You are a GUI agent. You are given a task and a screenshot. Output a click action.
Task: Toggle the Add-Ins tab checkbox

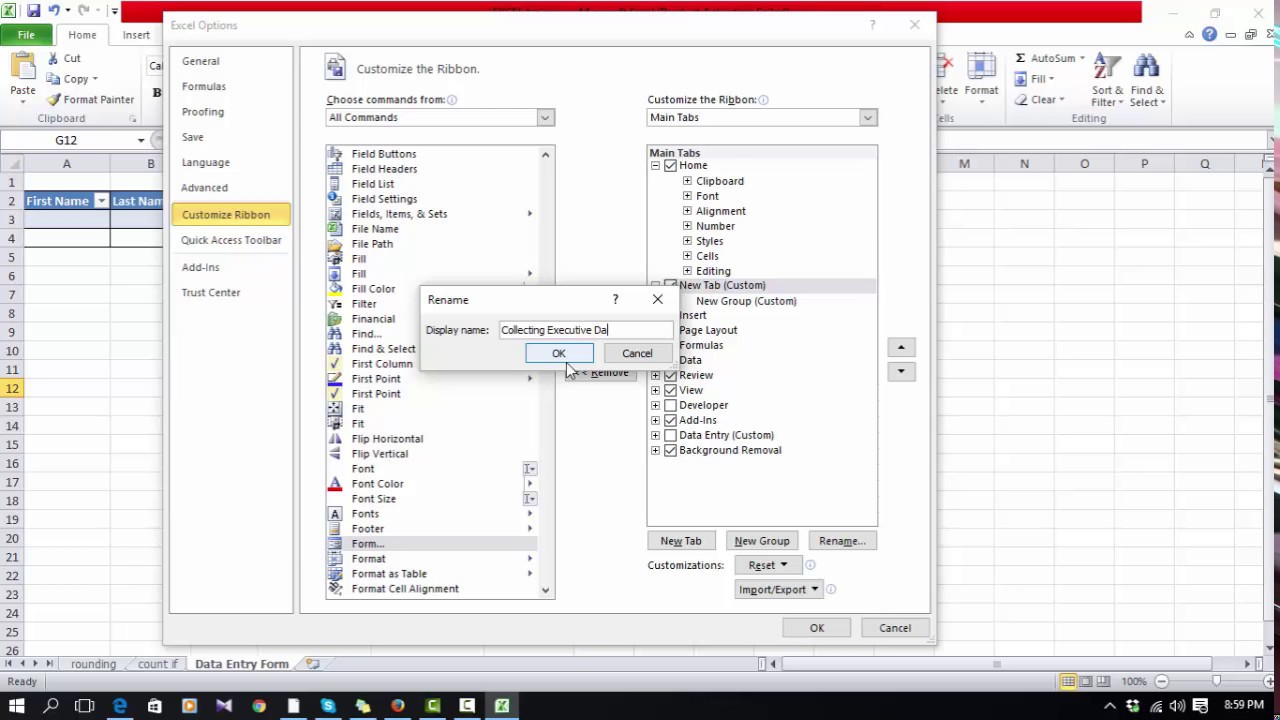click(x=670, y=420)
